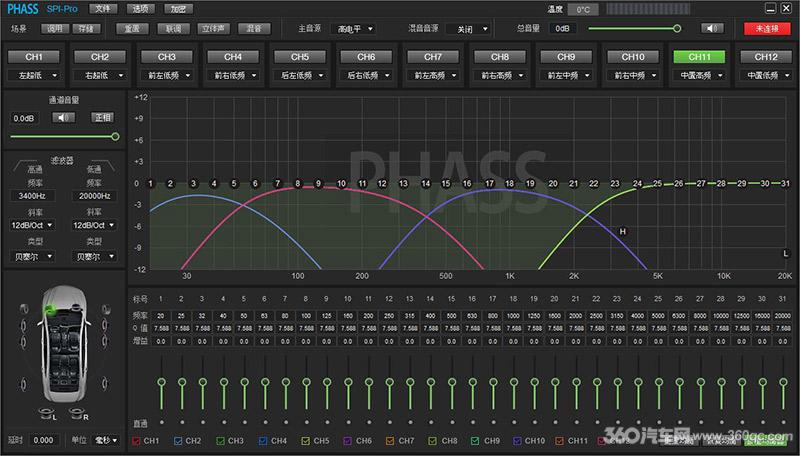Select EQ node 17 on graph

point(489,184)
